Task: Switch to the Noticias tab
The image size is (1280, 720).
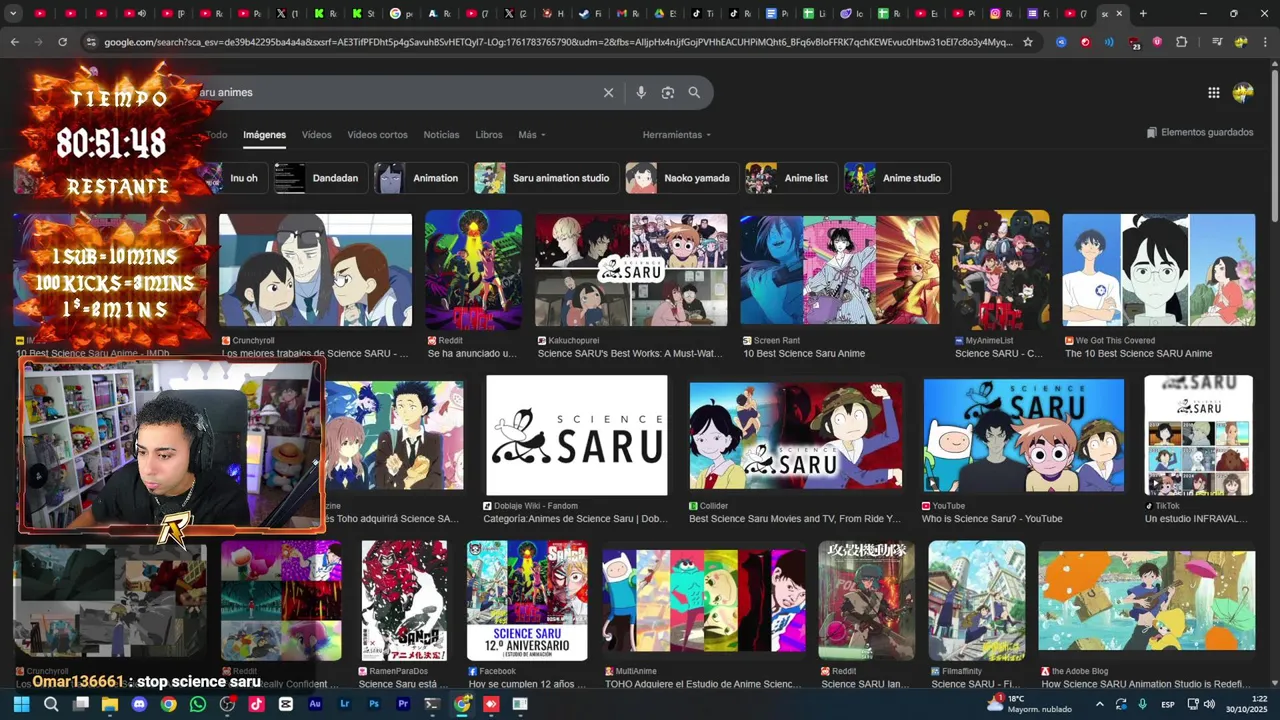Action: click(441, 135)
